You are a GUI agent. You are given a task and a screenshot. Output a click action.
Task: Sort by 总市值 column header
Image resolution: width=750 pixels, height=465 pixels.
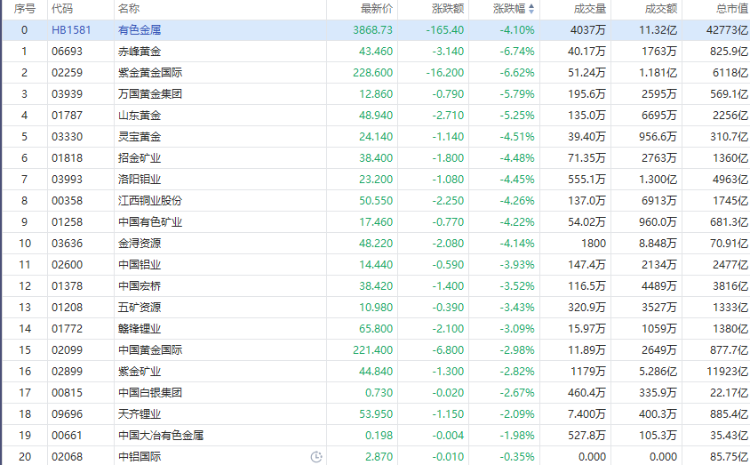(730, 9)
